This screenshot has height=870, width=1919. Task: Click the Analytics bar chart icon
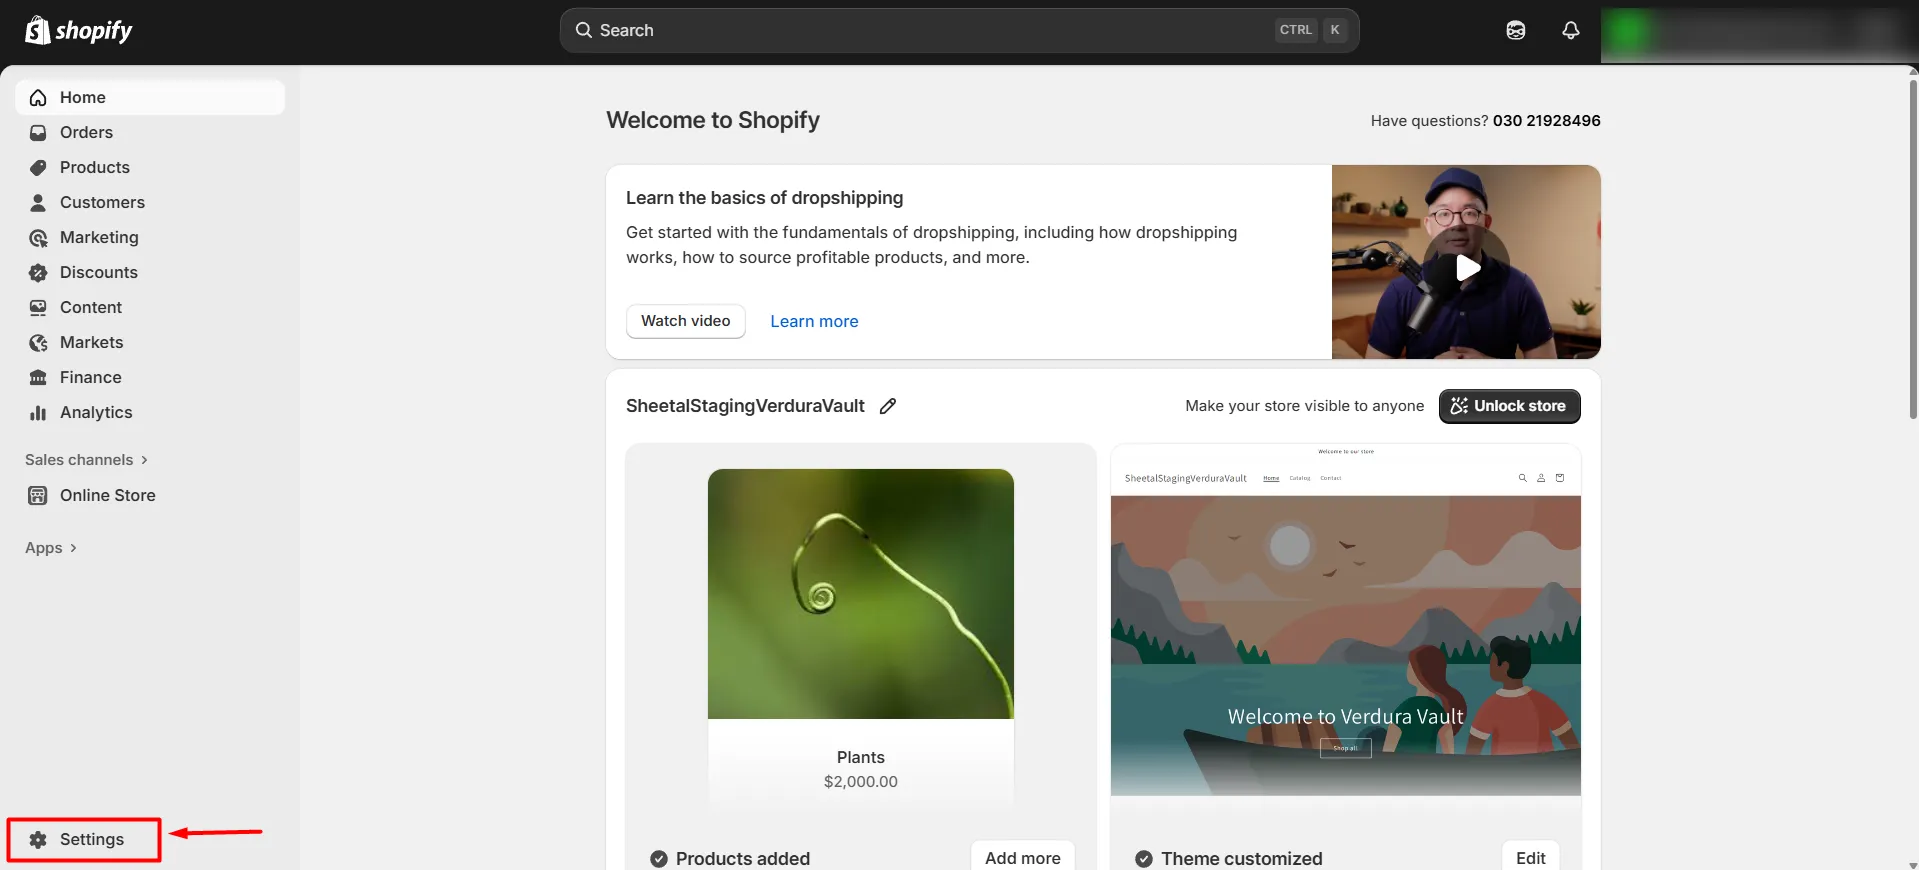coord(38,412)
